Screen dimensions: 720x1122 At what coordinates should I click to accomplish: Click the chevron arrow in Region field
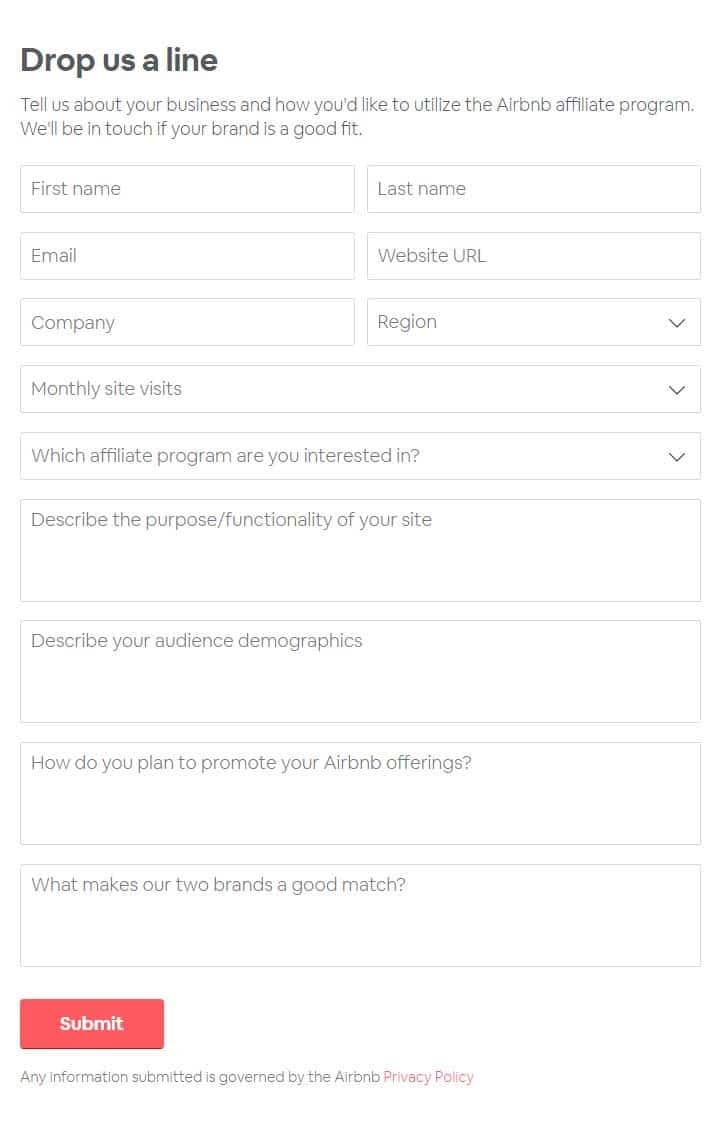[x=676, y=323]
